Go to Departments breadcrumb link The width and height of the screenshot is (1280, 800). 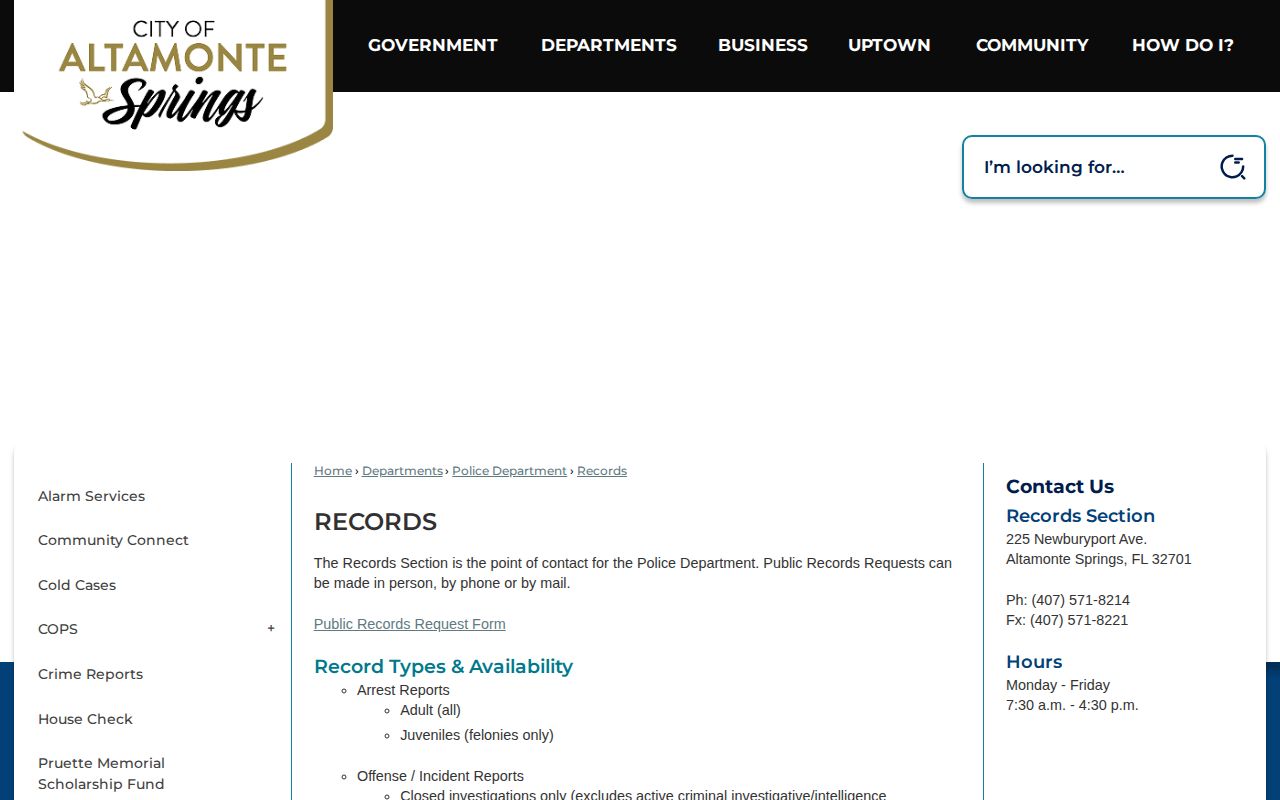[402, 471]
